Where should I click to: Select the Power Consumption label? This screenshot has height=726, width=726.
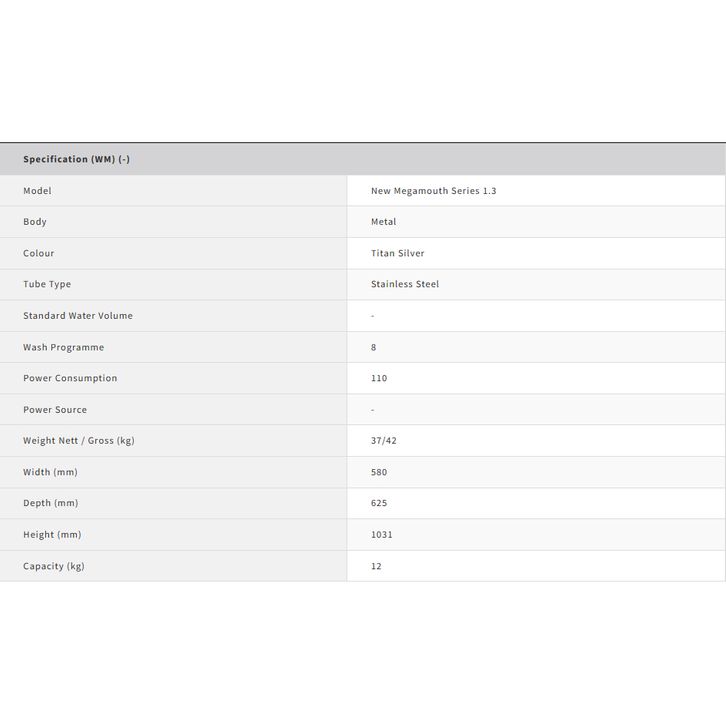(x=70, y=379)
